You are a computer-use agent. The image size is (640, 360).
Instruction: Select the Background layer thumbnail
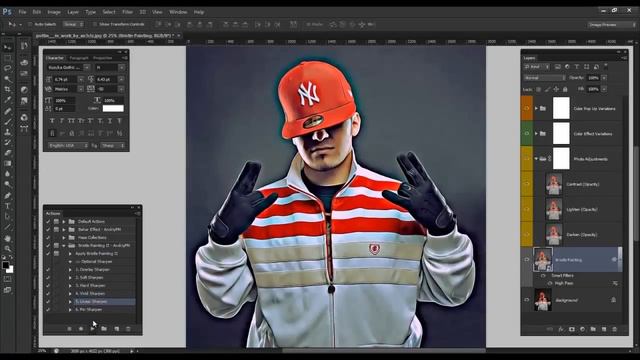click(x=542, y=300)
